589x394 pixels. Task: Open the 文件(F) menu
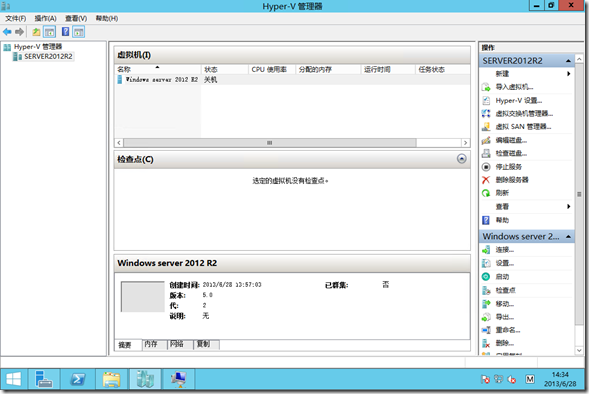pyautogui.click(x=15, y=18)
